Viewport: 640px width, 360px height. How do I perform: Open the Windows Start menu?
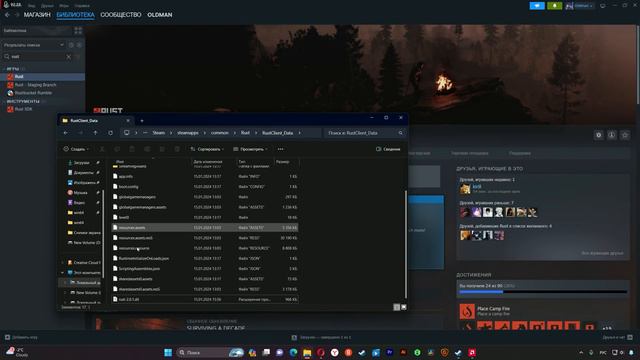coord(168,353)
